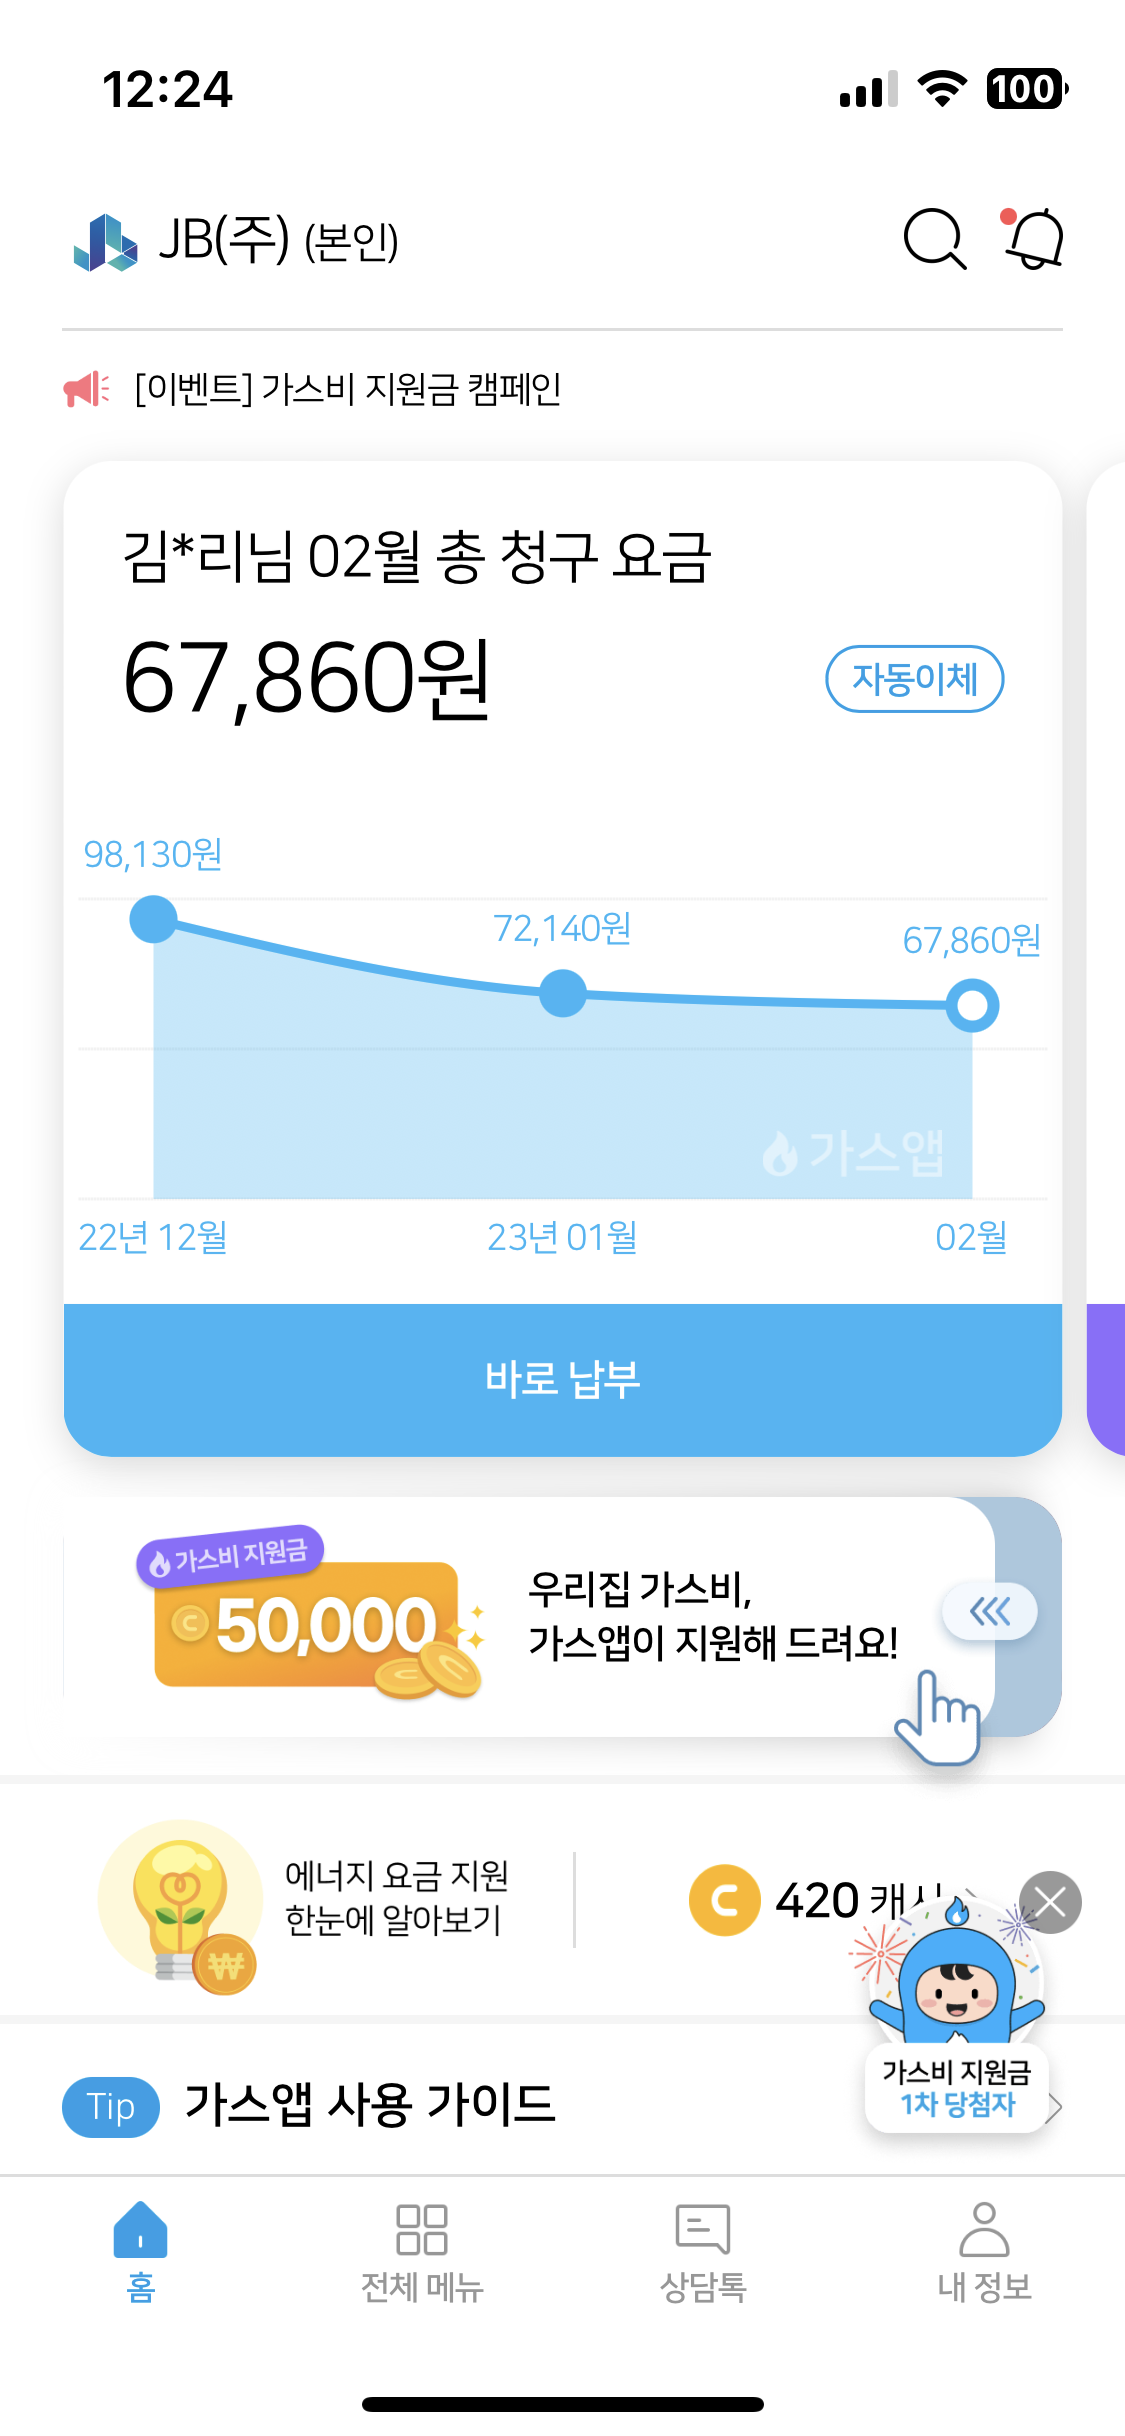1125x2436 pixels.
Task: Go to the 내 정보 tab
Action: point(984,2250)
